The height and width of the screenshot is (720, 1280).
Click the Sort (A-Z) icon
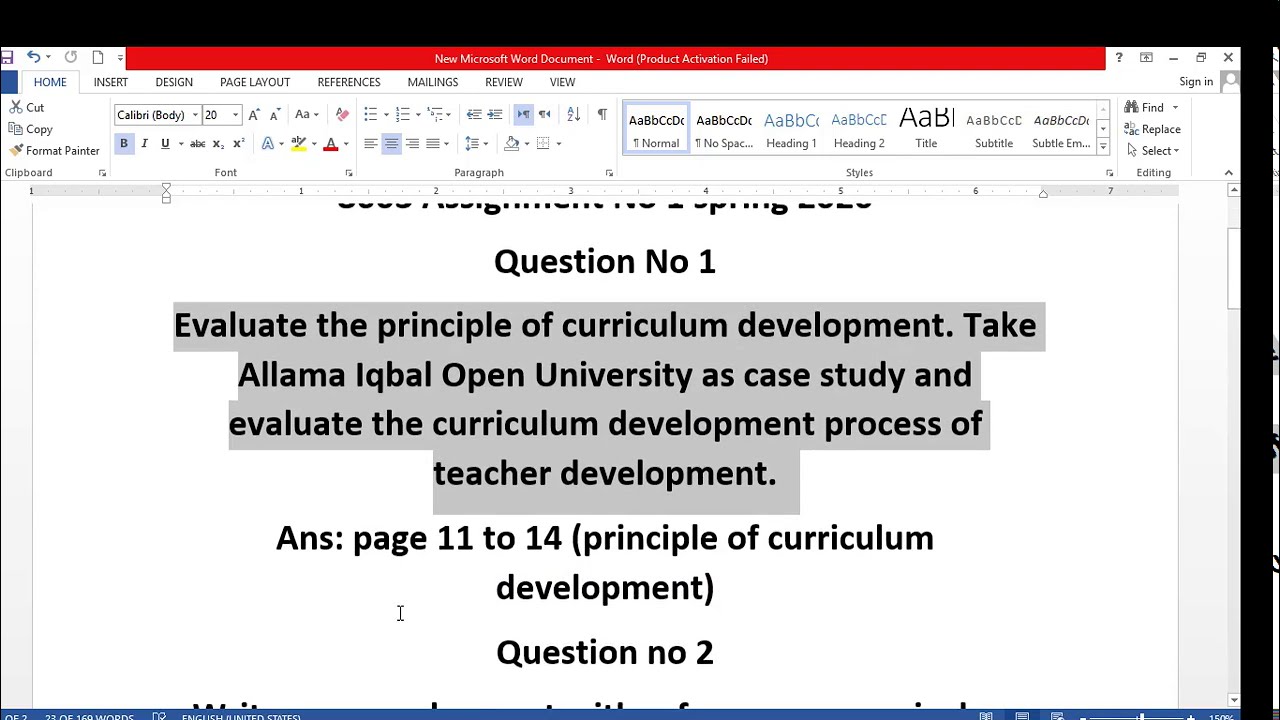coord(573,115)
